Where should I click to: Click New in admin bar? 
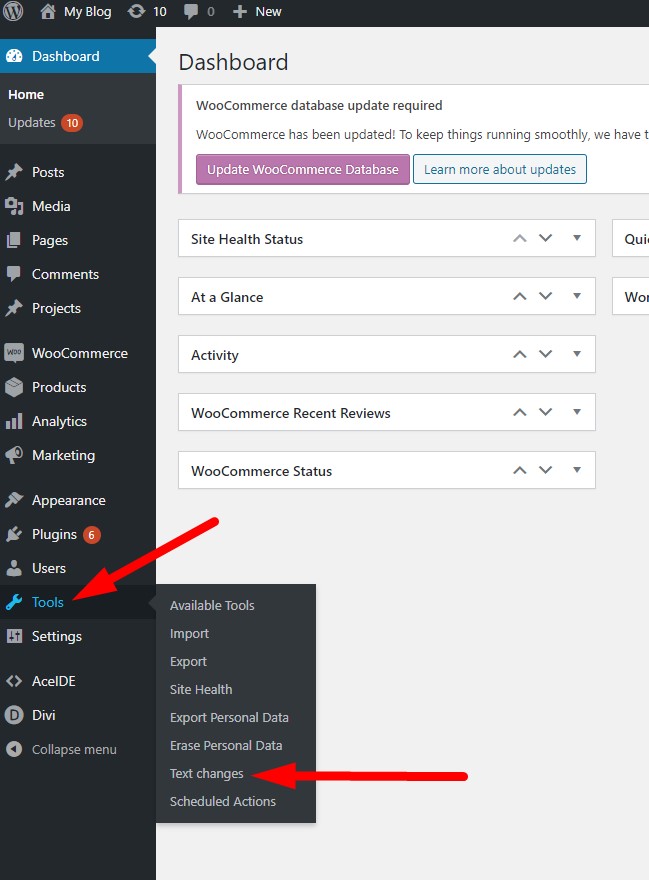[x=268, y=12]
